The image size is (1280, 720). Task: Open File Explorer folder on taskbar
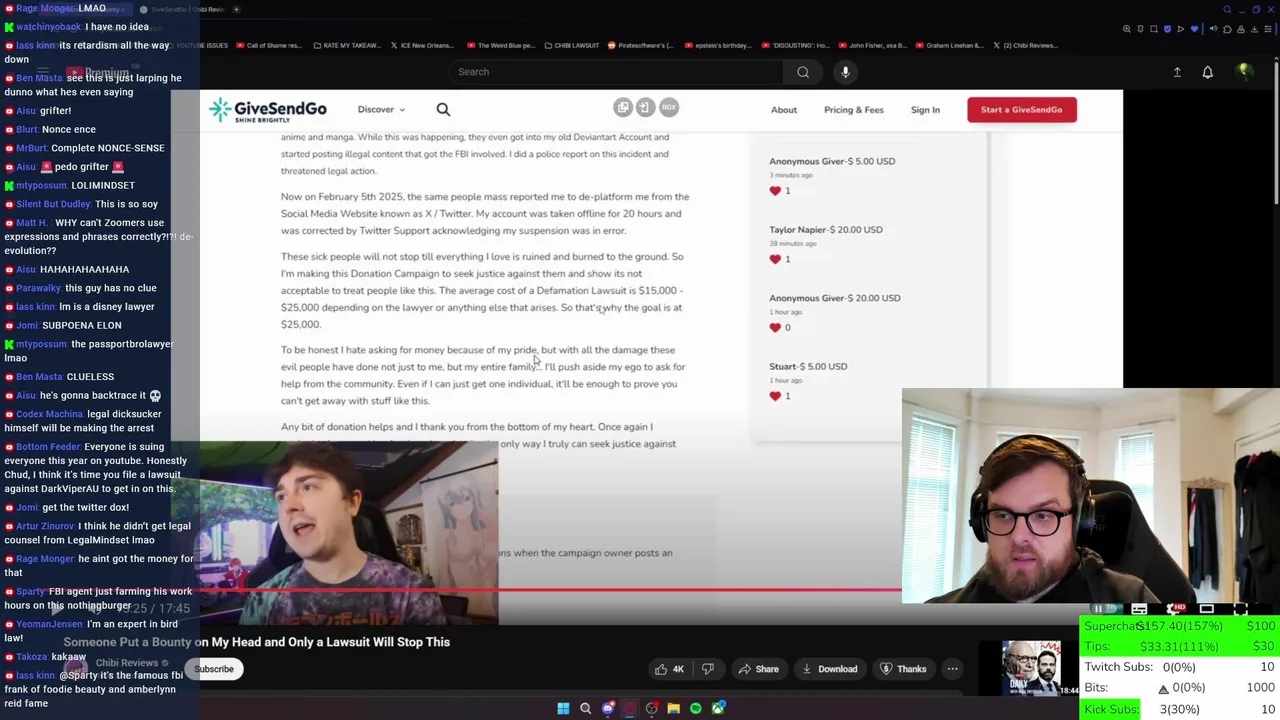[x=673, y=708]
